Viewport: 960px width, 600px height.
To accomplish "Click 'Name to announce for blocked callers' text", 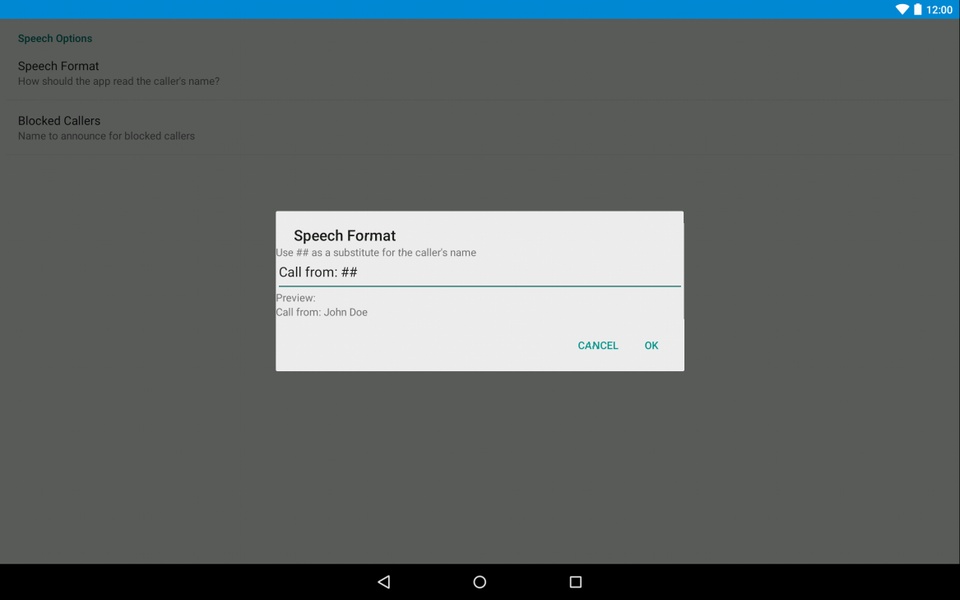I will [107, 136].
